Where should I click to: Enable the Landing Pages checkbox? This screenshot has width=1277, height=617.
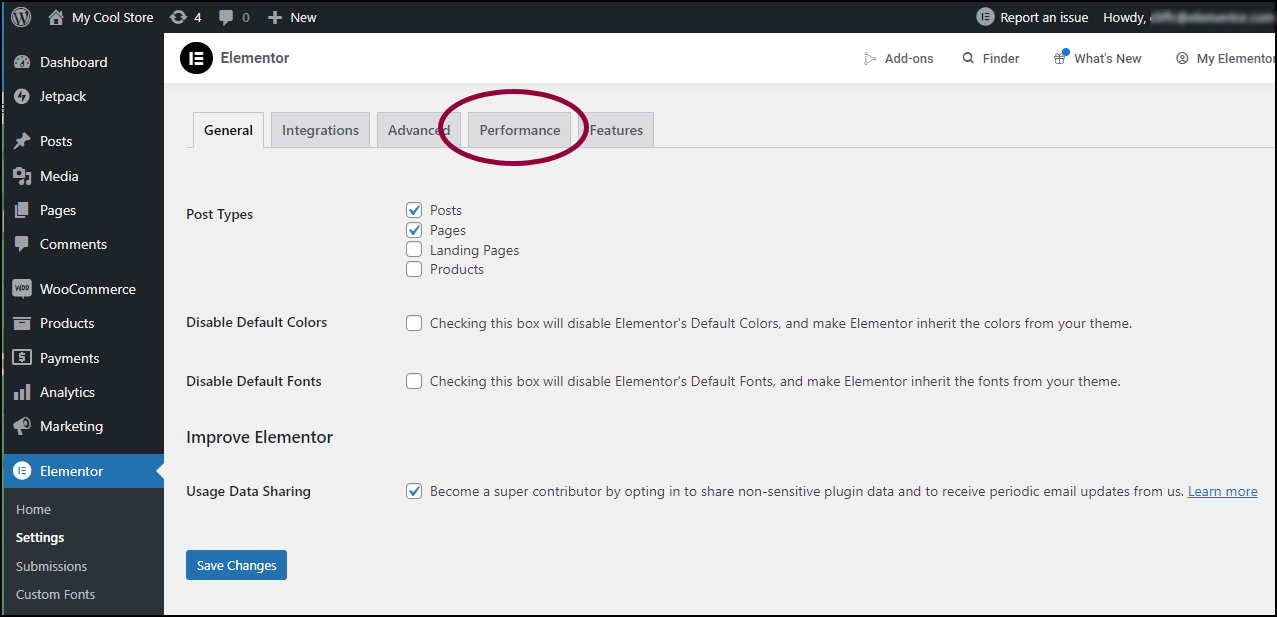414,250
